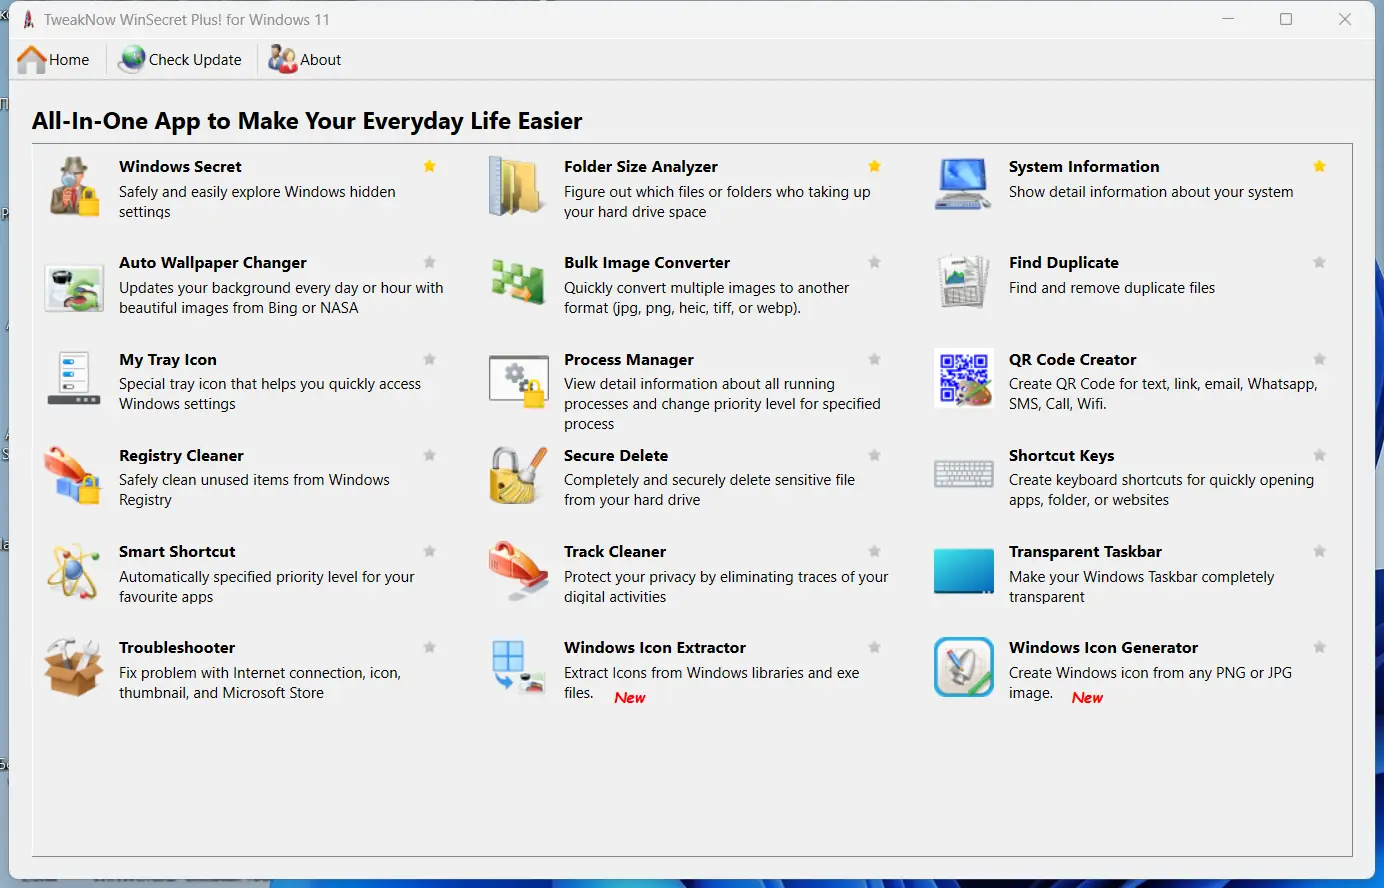The height and width of the screenshot is (888, 1384).
Task: Mark Auto Wallpaper Changer as favorite
Action: 430,262
